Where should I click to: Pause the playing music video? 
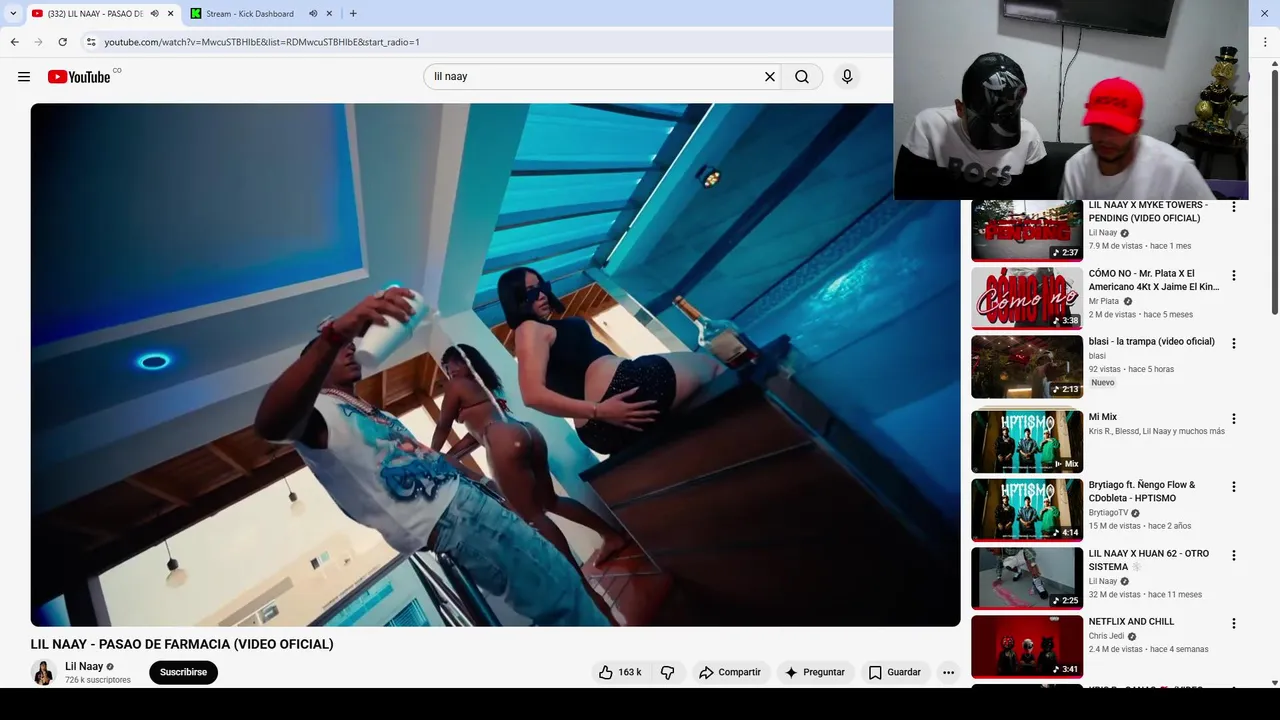[495, 365]
